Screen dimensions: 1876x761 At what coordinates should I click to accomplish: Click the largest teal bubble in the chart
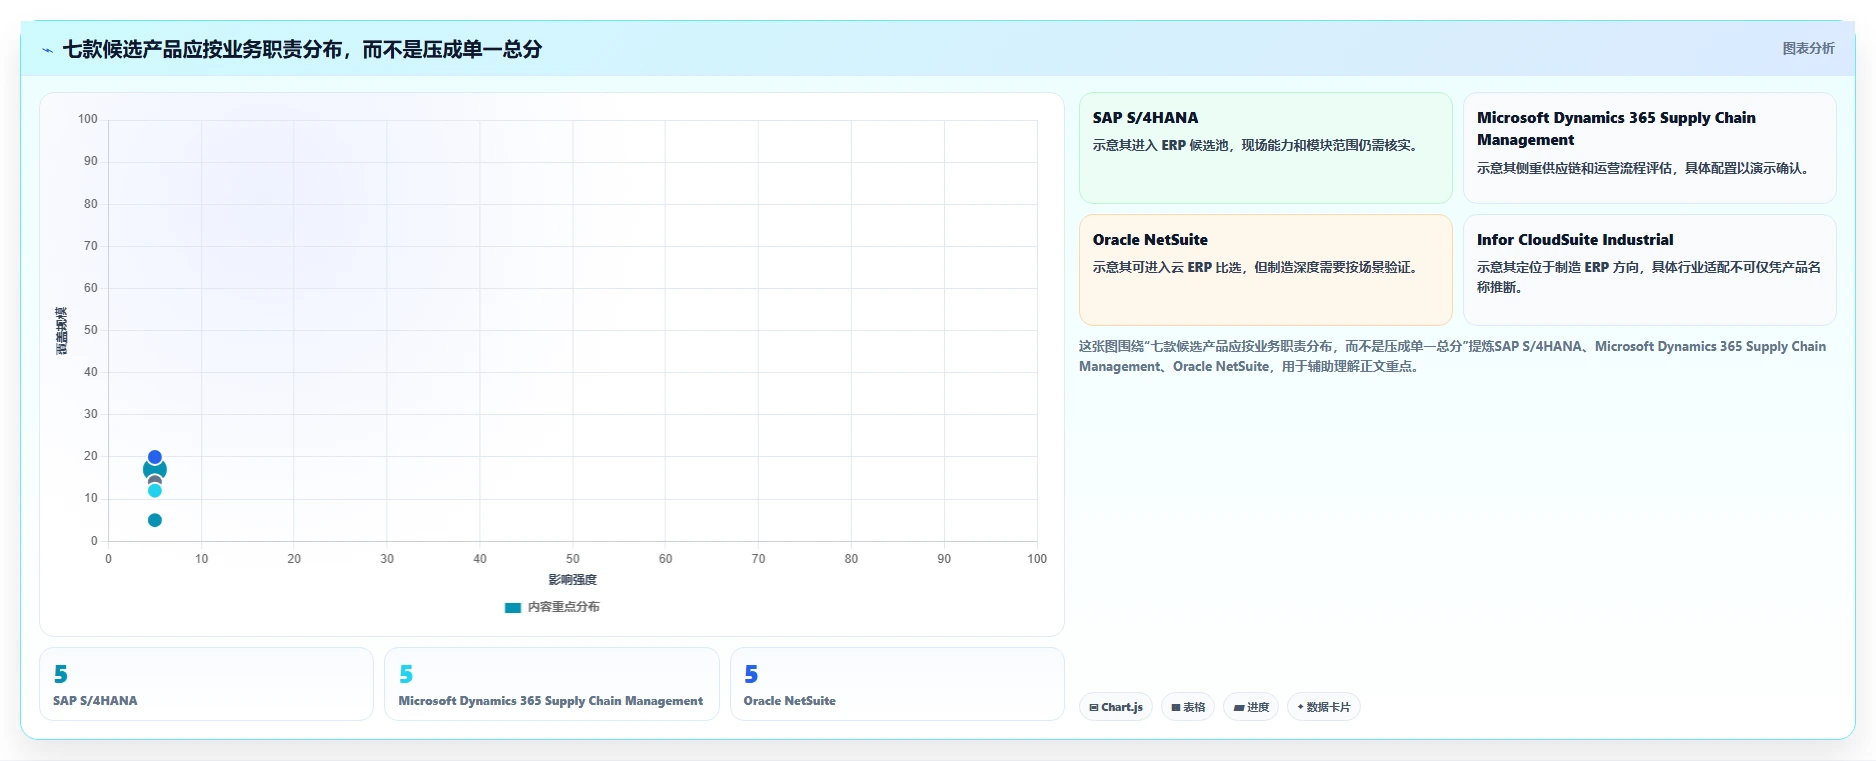pyautogui.click(x=155, y=469)
